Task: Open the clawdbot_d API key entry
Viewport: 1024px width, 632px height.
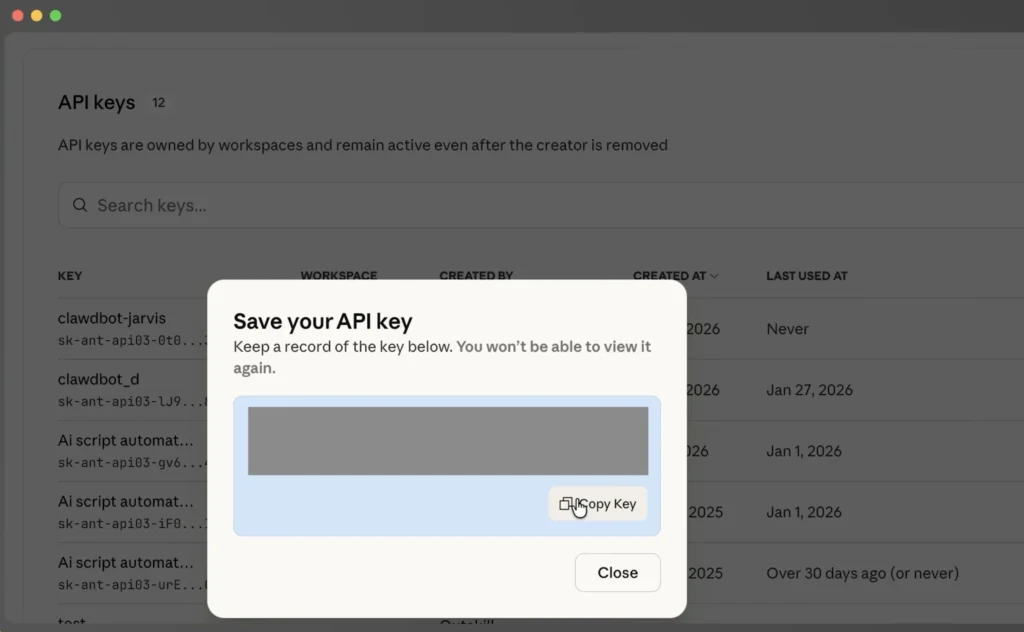Action: click(x=99, y=379)
